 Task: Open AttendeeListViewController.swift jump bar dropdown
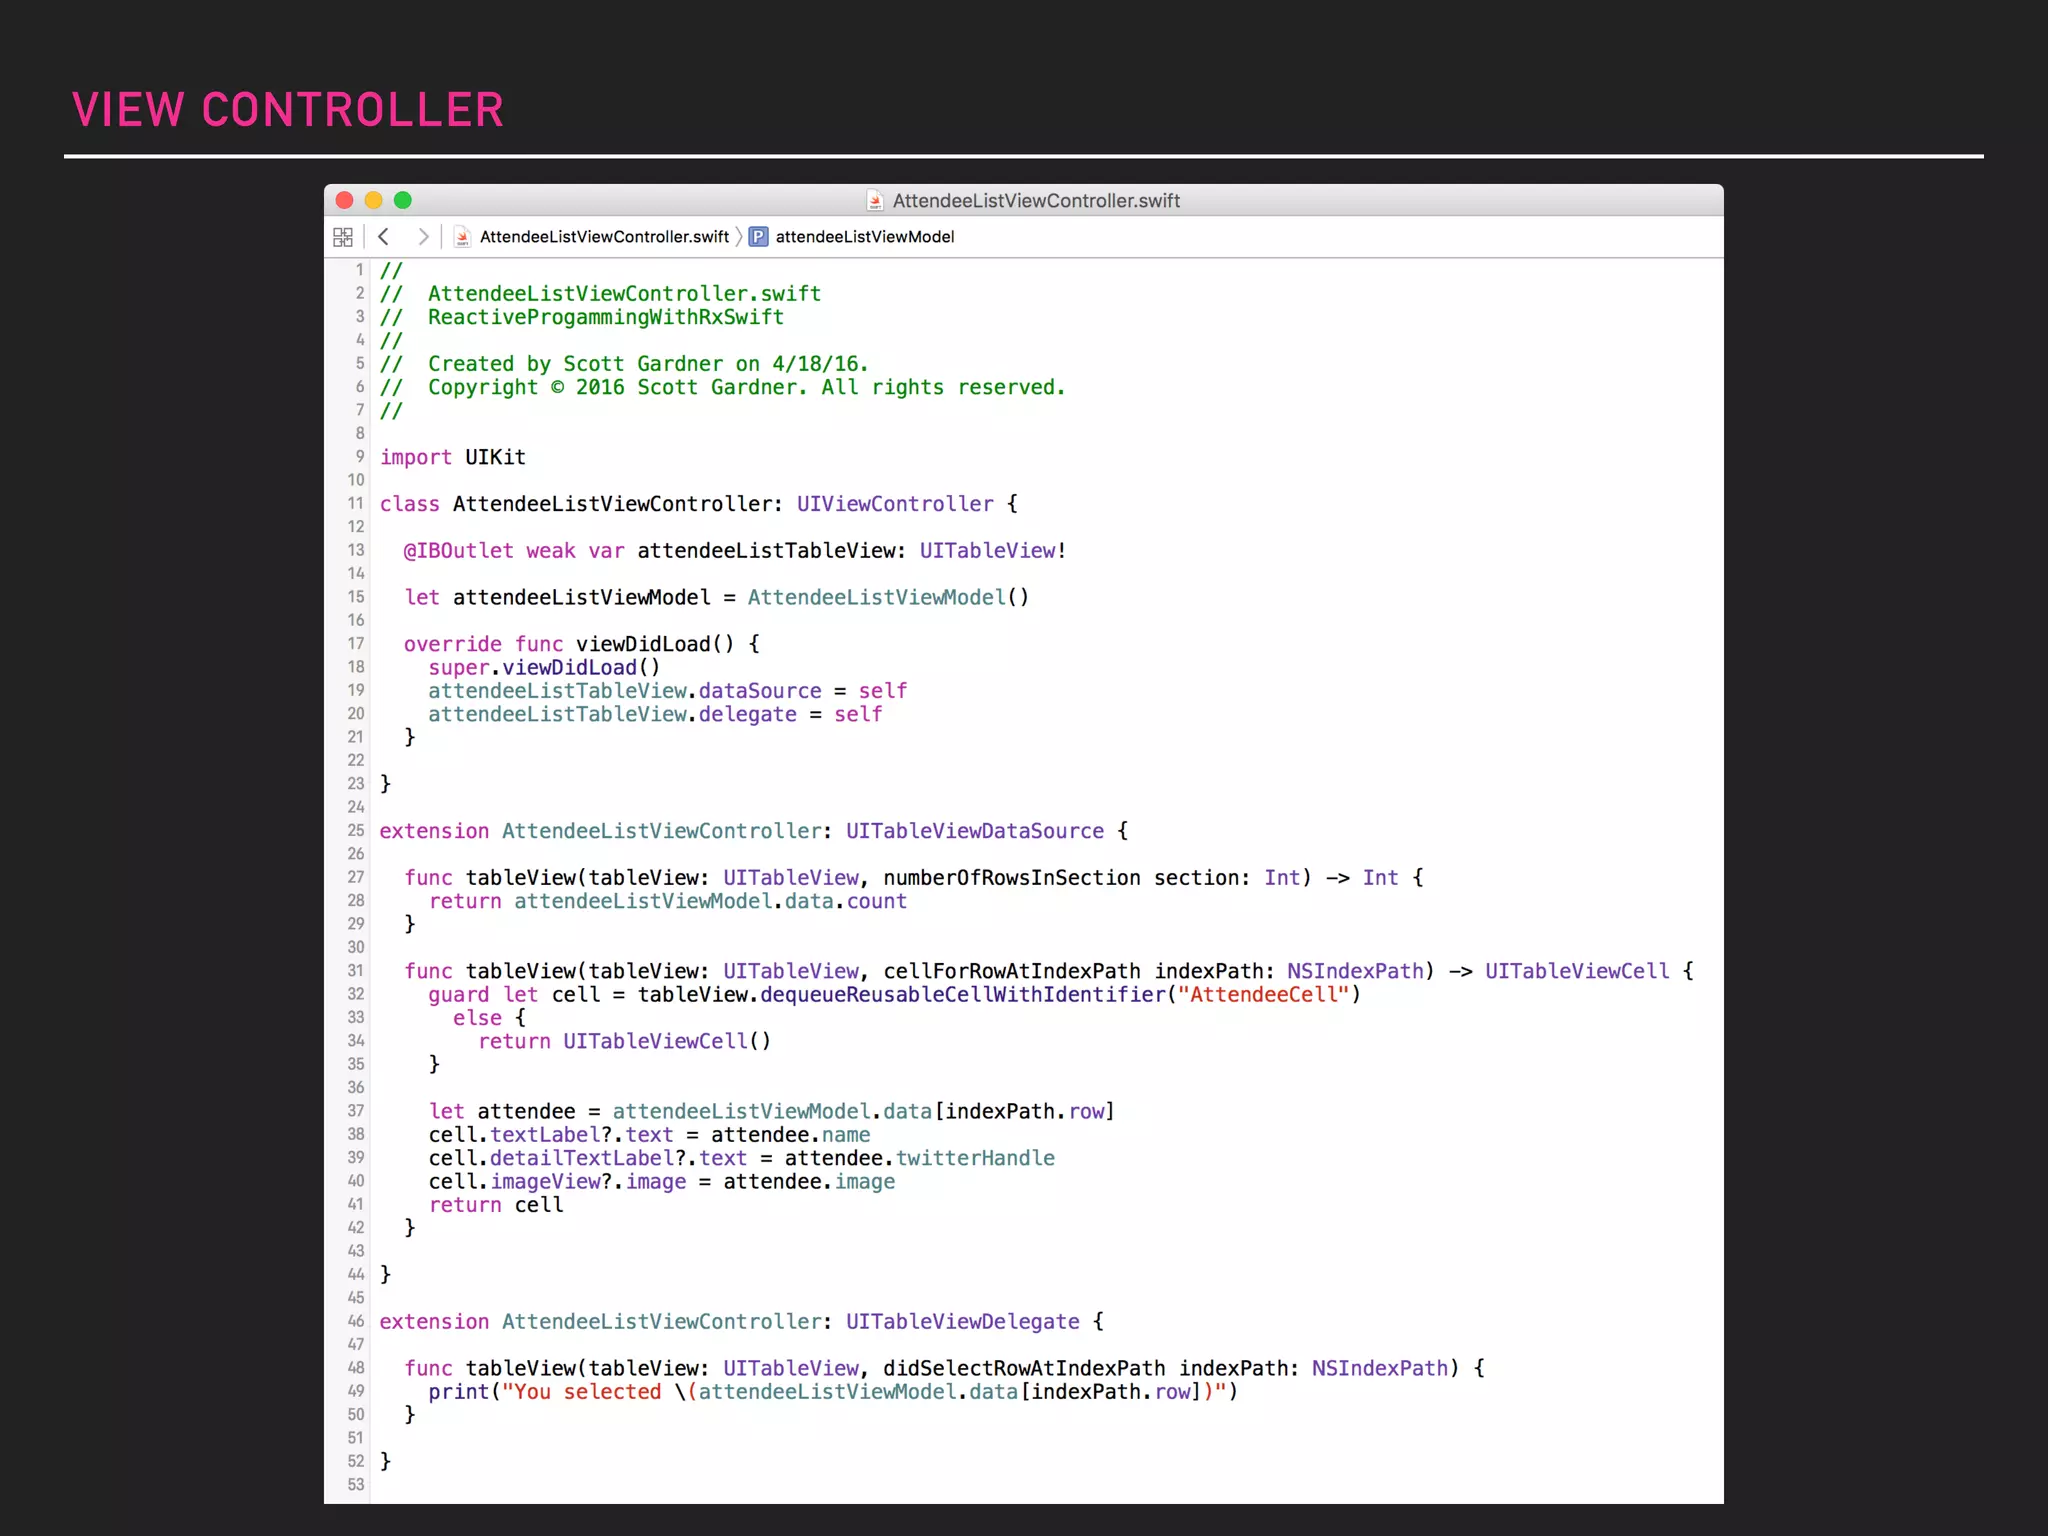[x=604, y=237]
